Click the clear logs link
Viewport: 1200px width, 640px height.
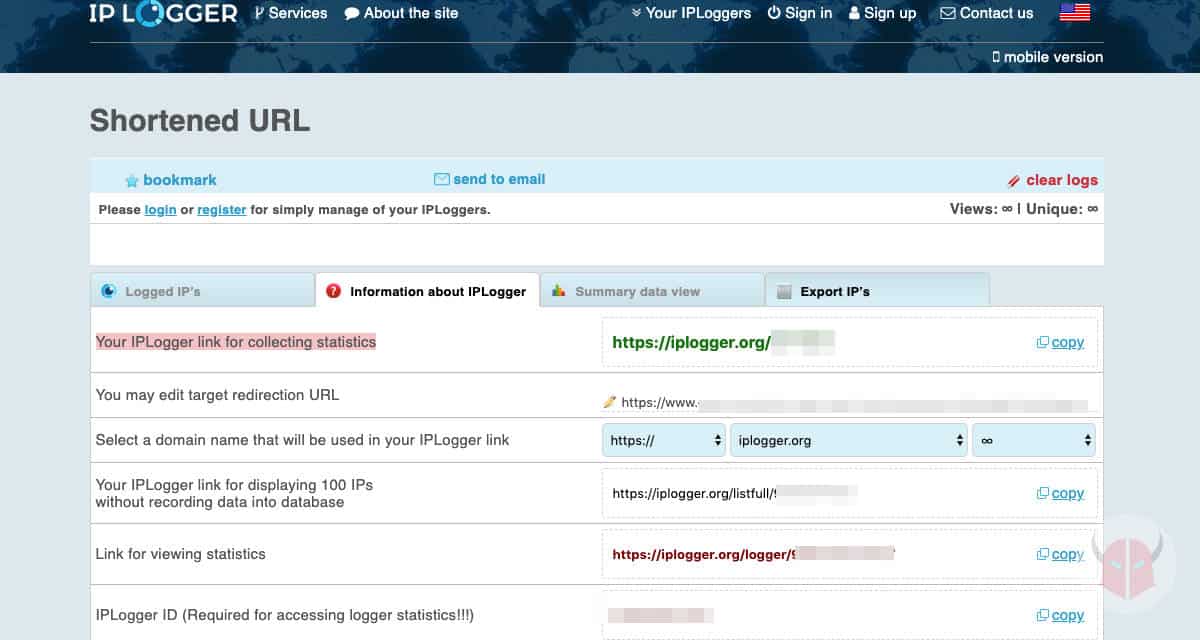click(x=1062, y=180)
